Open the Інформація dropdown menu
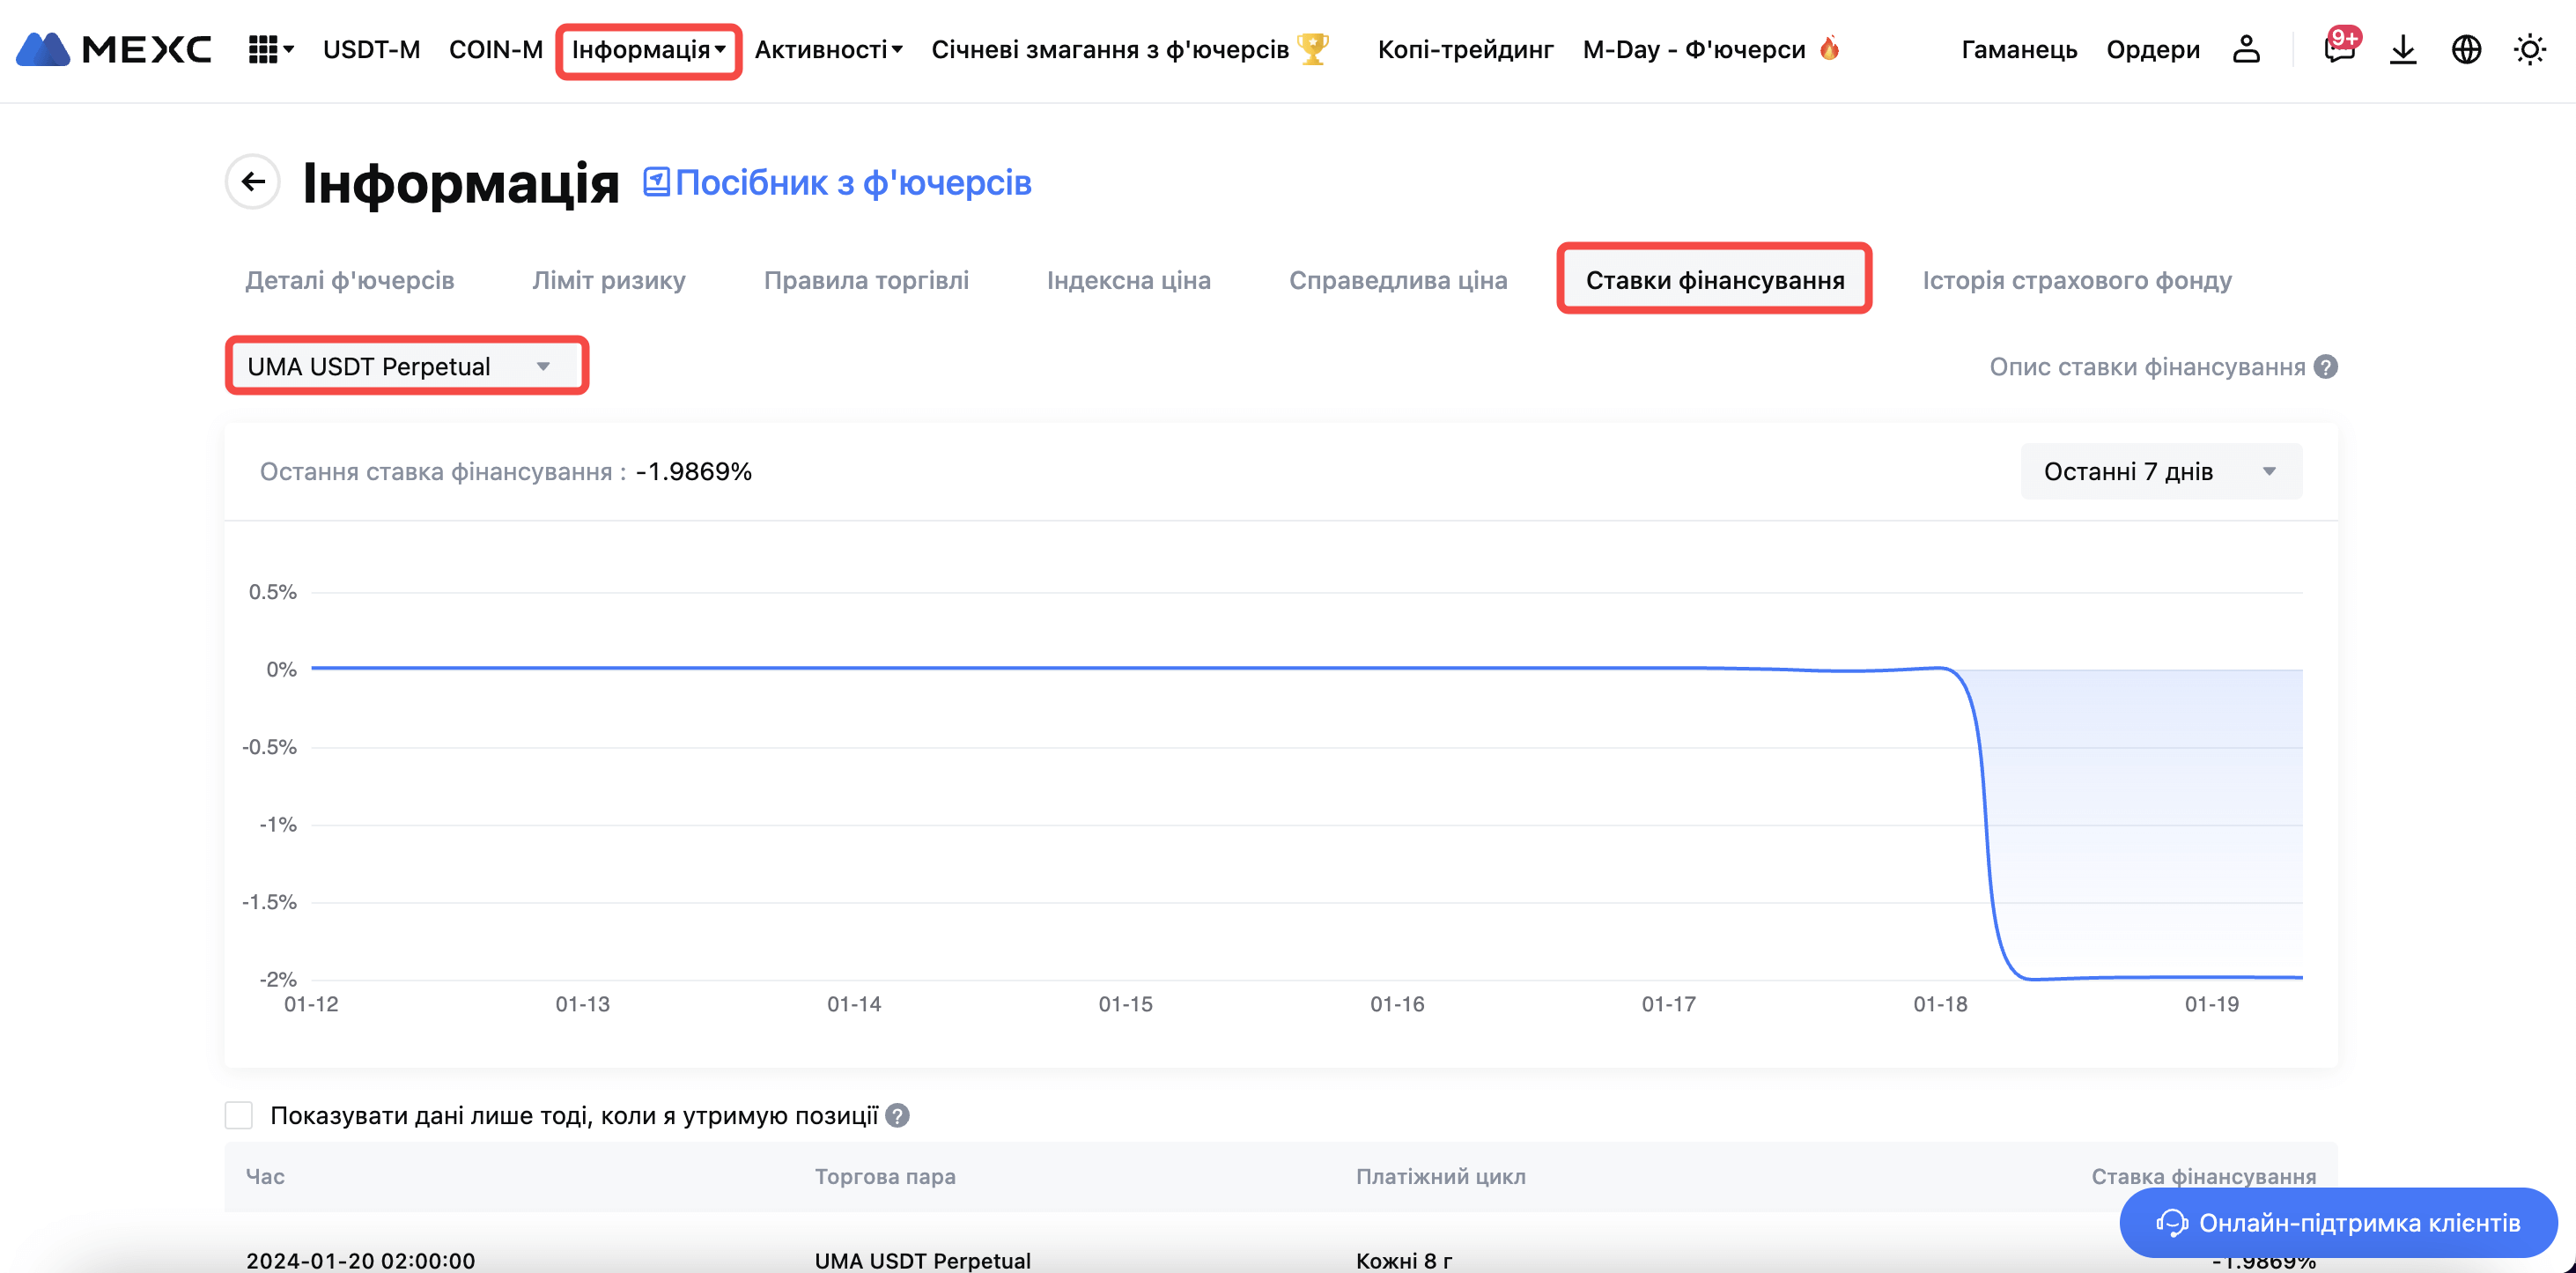2576x1273 pixels. (648, 49)
